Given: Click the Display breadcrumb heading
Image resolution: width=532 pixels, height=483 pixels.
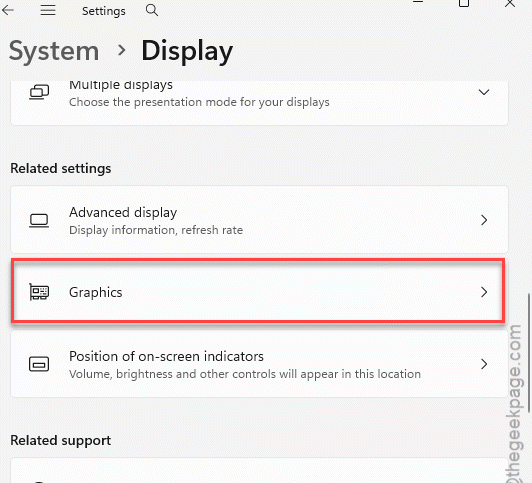Looking at the screenshot, I should pos(187,51).
